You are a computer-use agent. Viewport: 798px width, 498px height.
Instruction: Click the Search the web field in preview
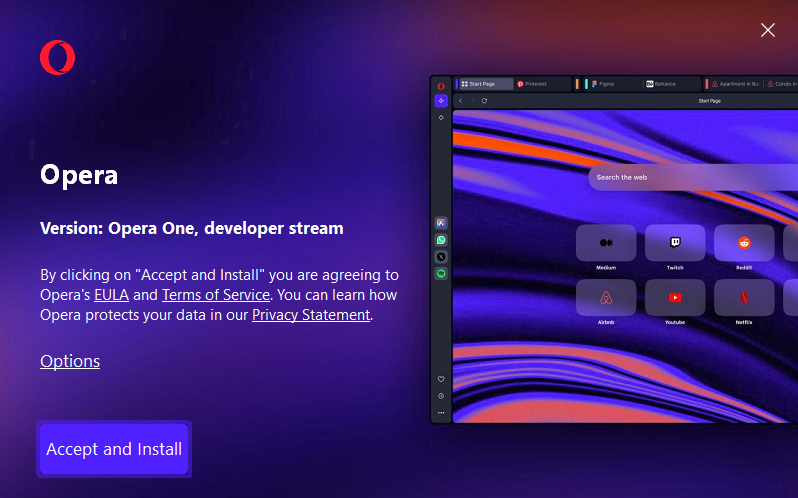pyautogui.click(x=693, y=178)
